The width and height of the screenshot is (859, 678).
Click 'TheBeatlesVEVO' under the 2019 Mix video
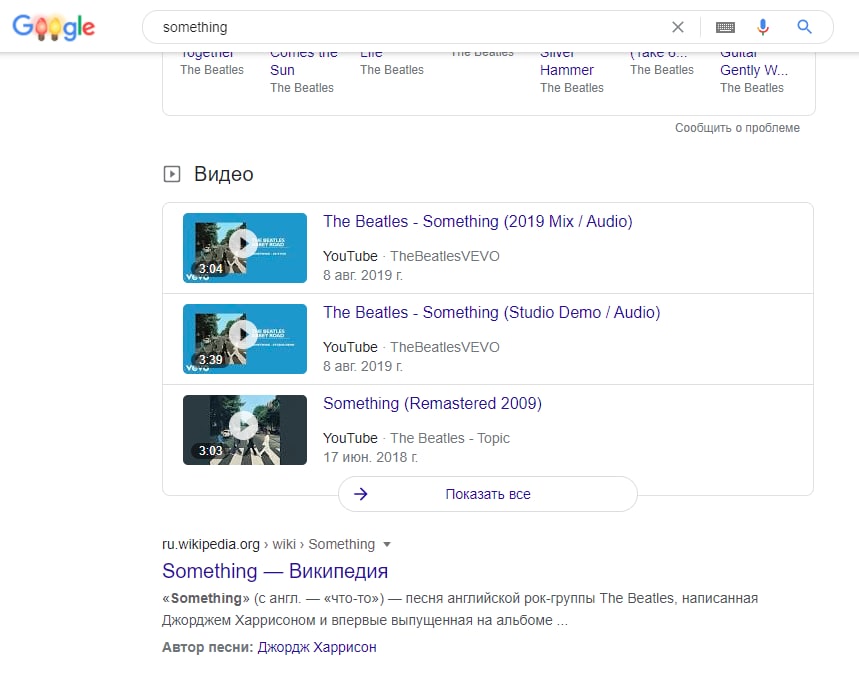point(445,256)
